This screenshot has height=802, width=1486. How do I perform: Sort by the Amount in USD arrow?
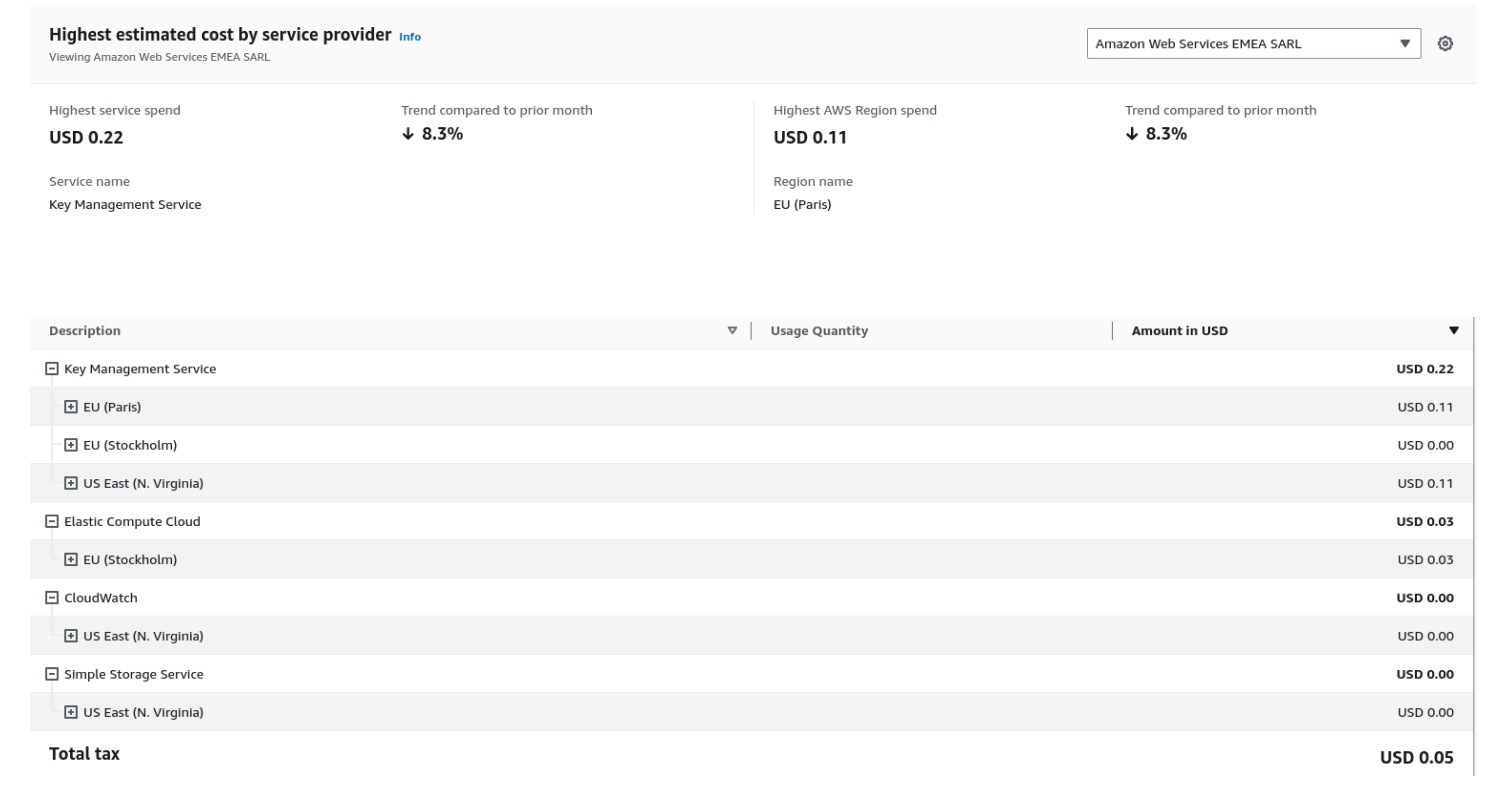1454,331
